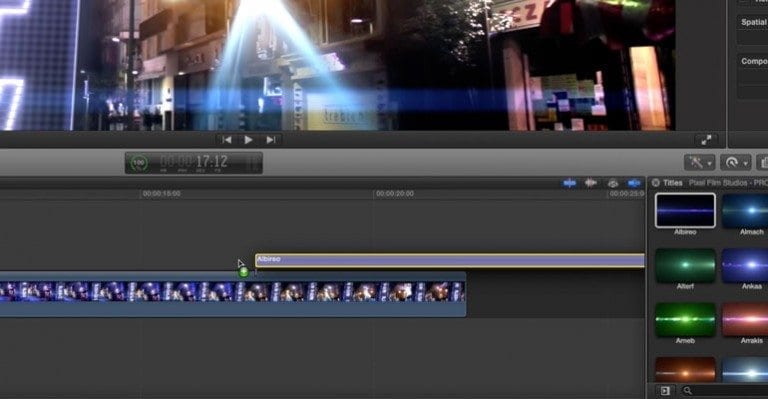Open the retime speed dropdown
The width and height of the screenshot is (768, 399).
735,163
